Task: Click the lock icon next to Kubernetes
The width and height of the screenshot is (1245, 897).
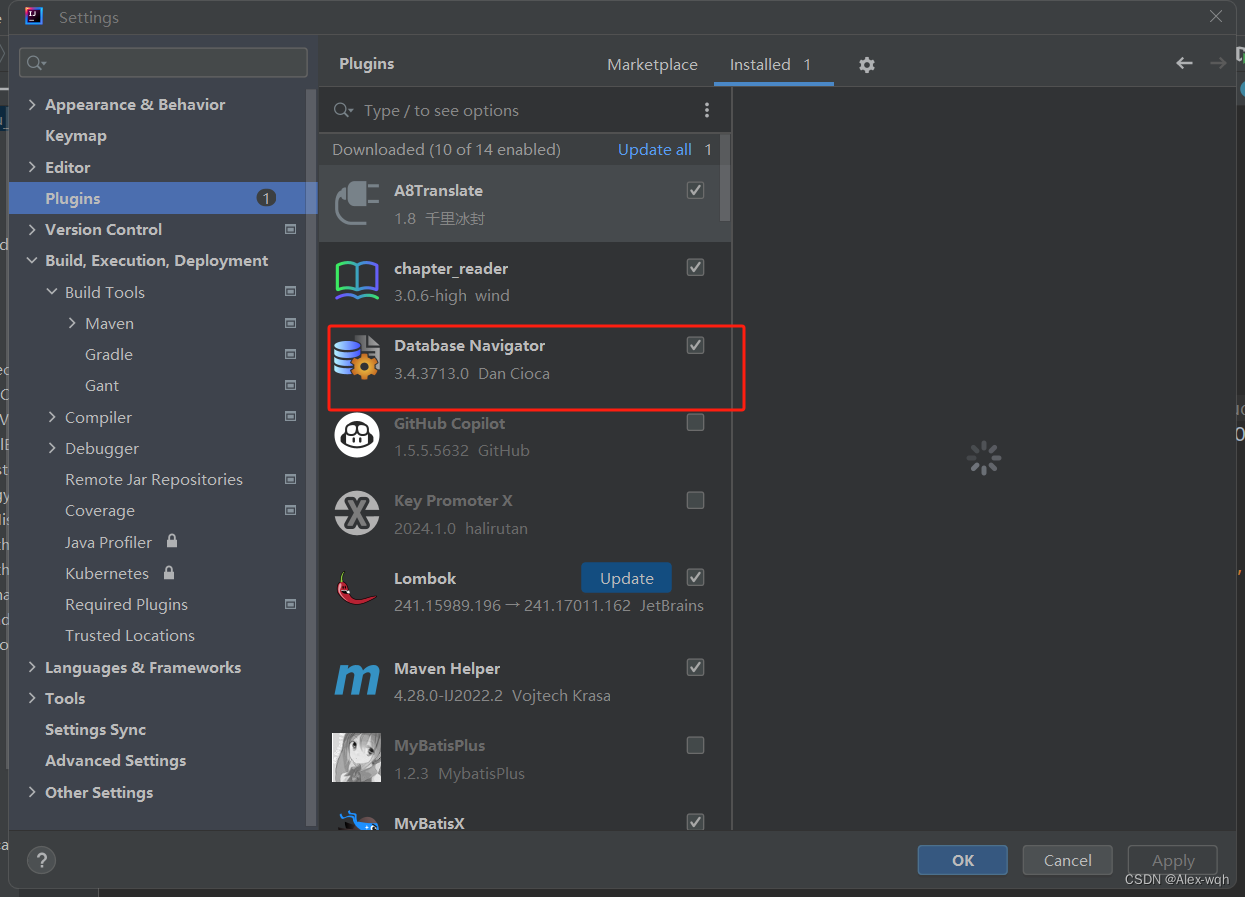Action: tap(169, 572)
